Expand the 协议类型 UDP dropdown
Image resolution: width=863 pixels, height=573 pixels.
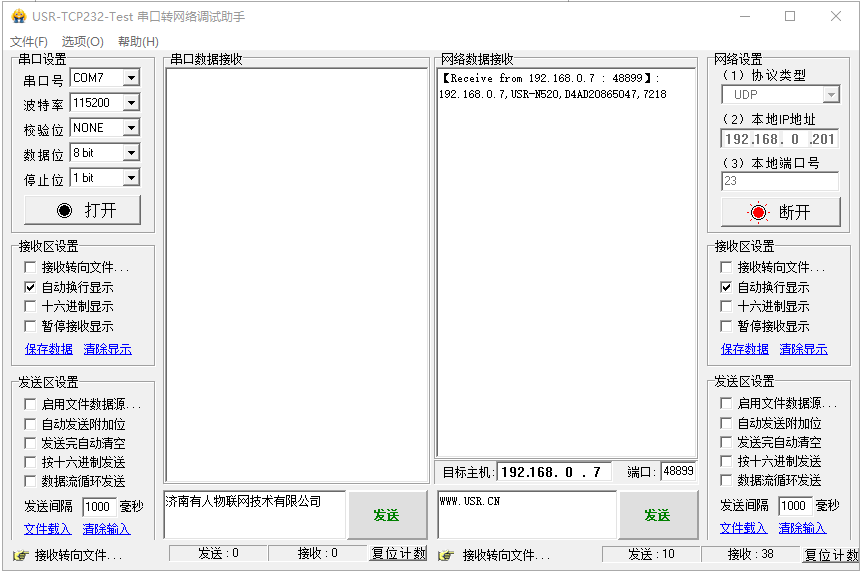point(831,95)
